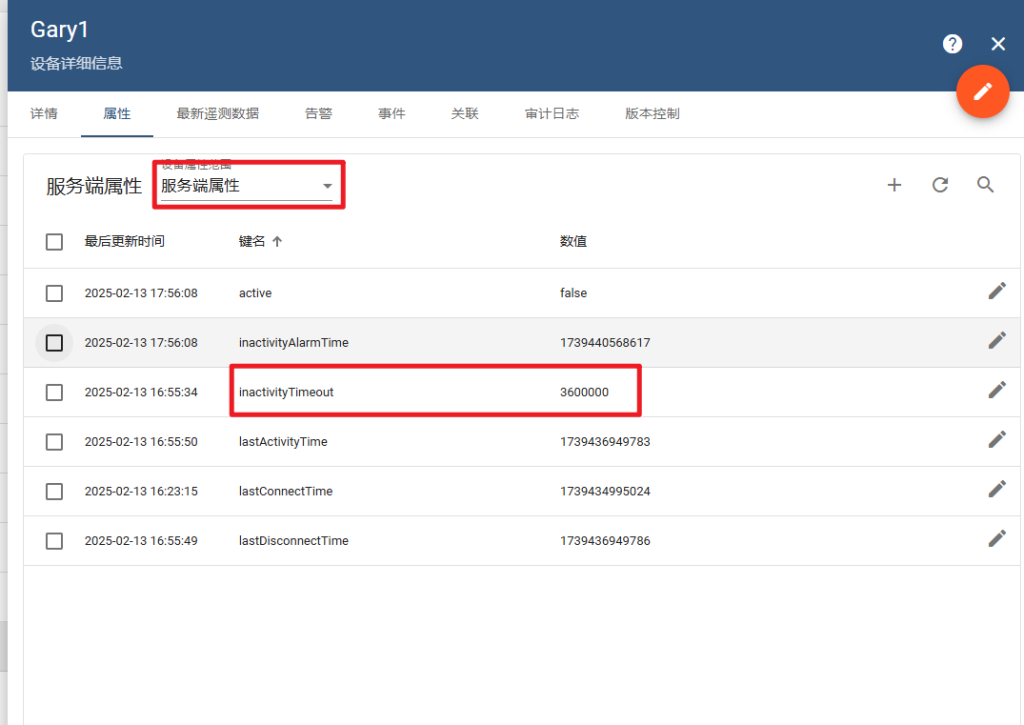Check the inactivityAlarmTime row checkbox
Screen dimensions: 1024x725
[54, 343]
